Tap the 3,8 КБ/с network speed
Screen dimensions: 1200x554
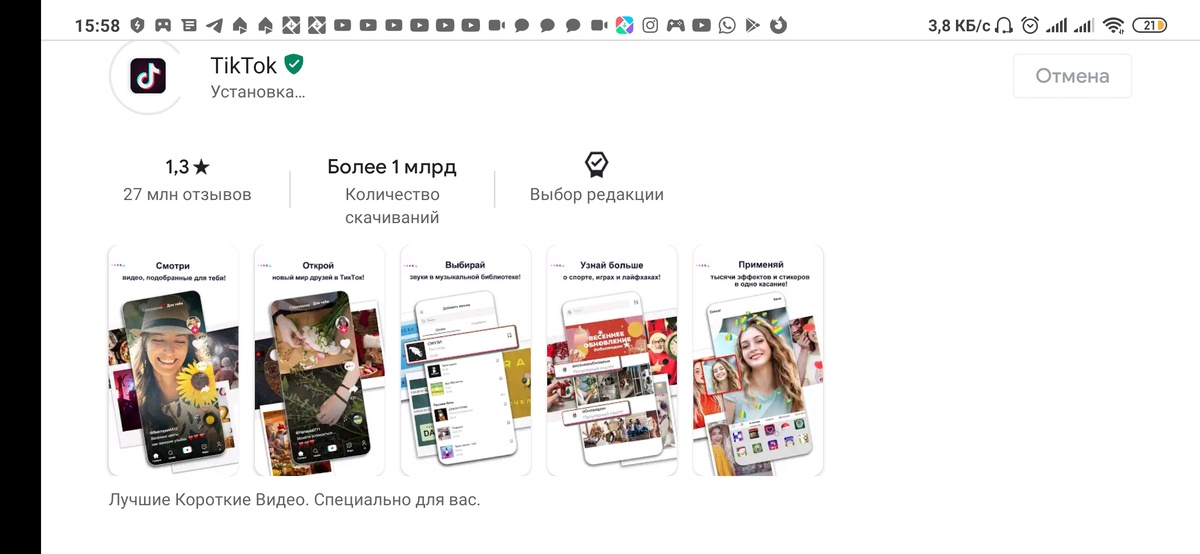click(x=958, y=26)
